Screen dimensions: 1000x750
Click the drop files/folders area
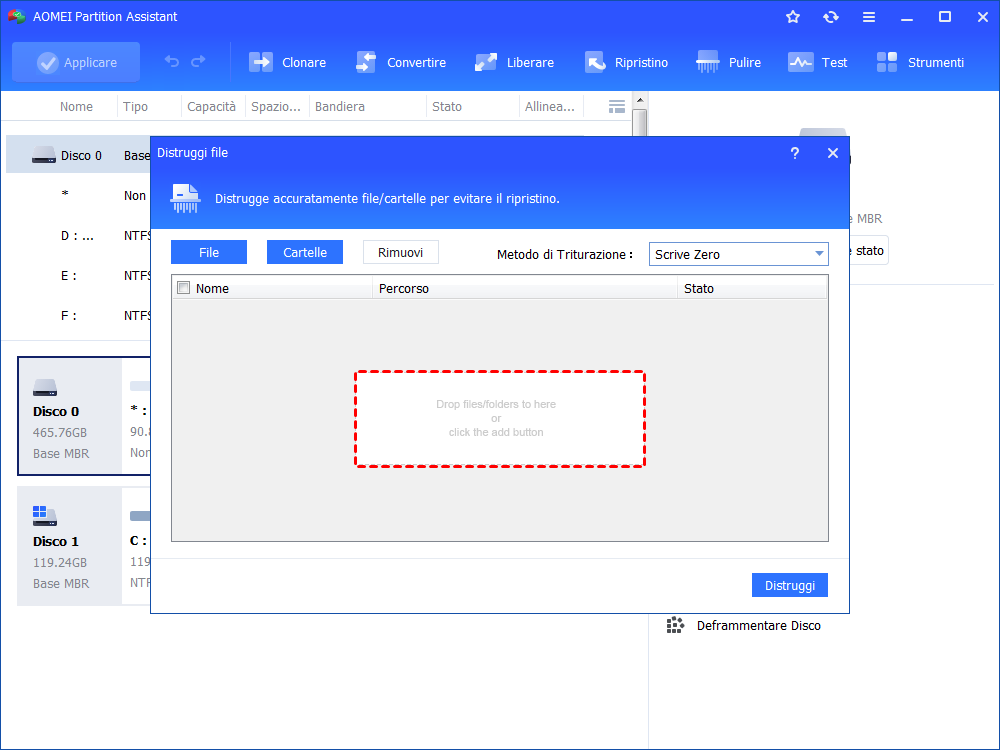pyautogui.click(x=500, y=419)
